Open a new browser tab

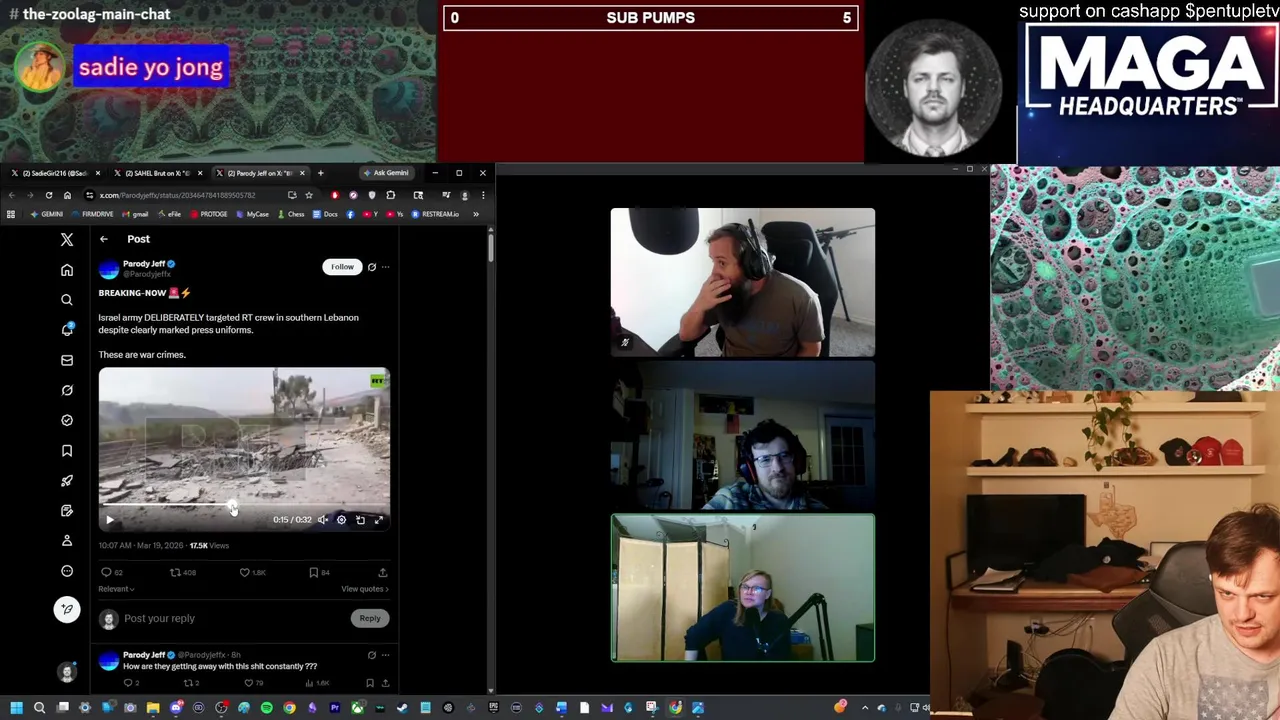click(320, 173)
